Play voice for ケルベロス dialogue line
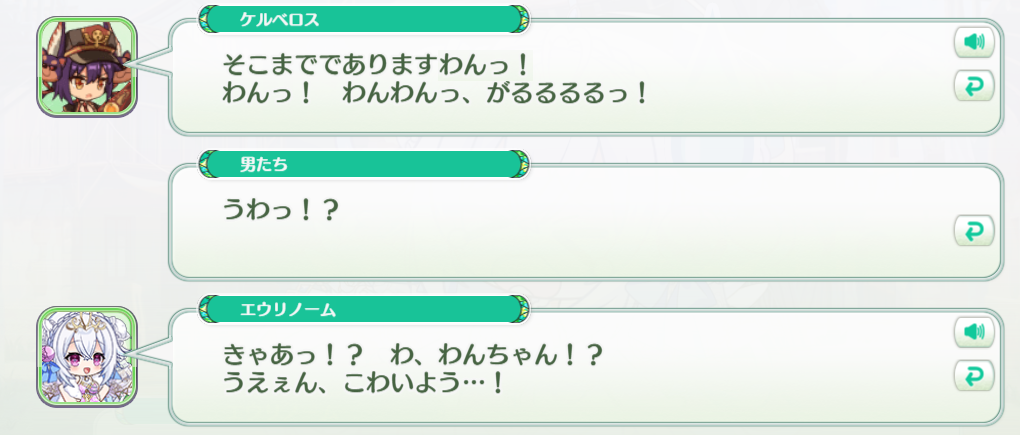Viewport: 1020px width, 435px height. point(974,43)
